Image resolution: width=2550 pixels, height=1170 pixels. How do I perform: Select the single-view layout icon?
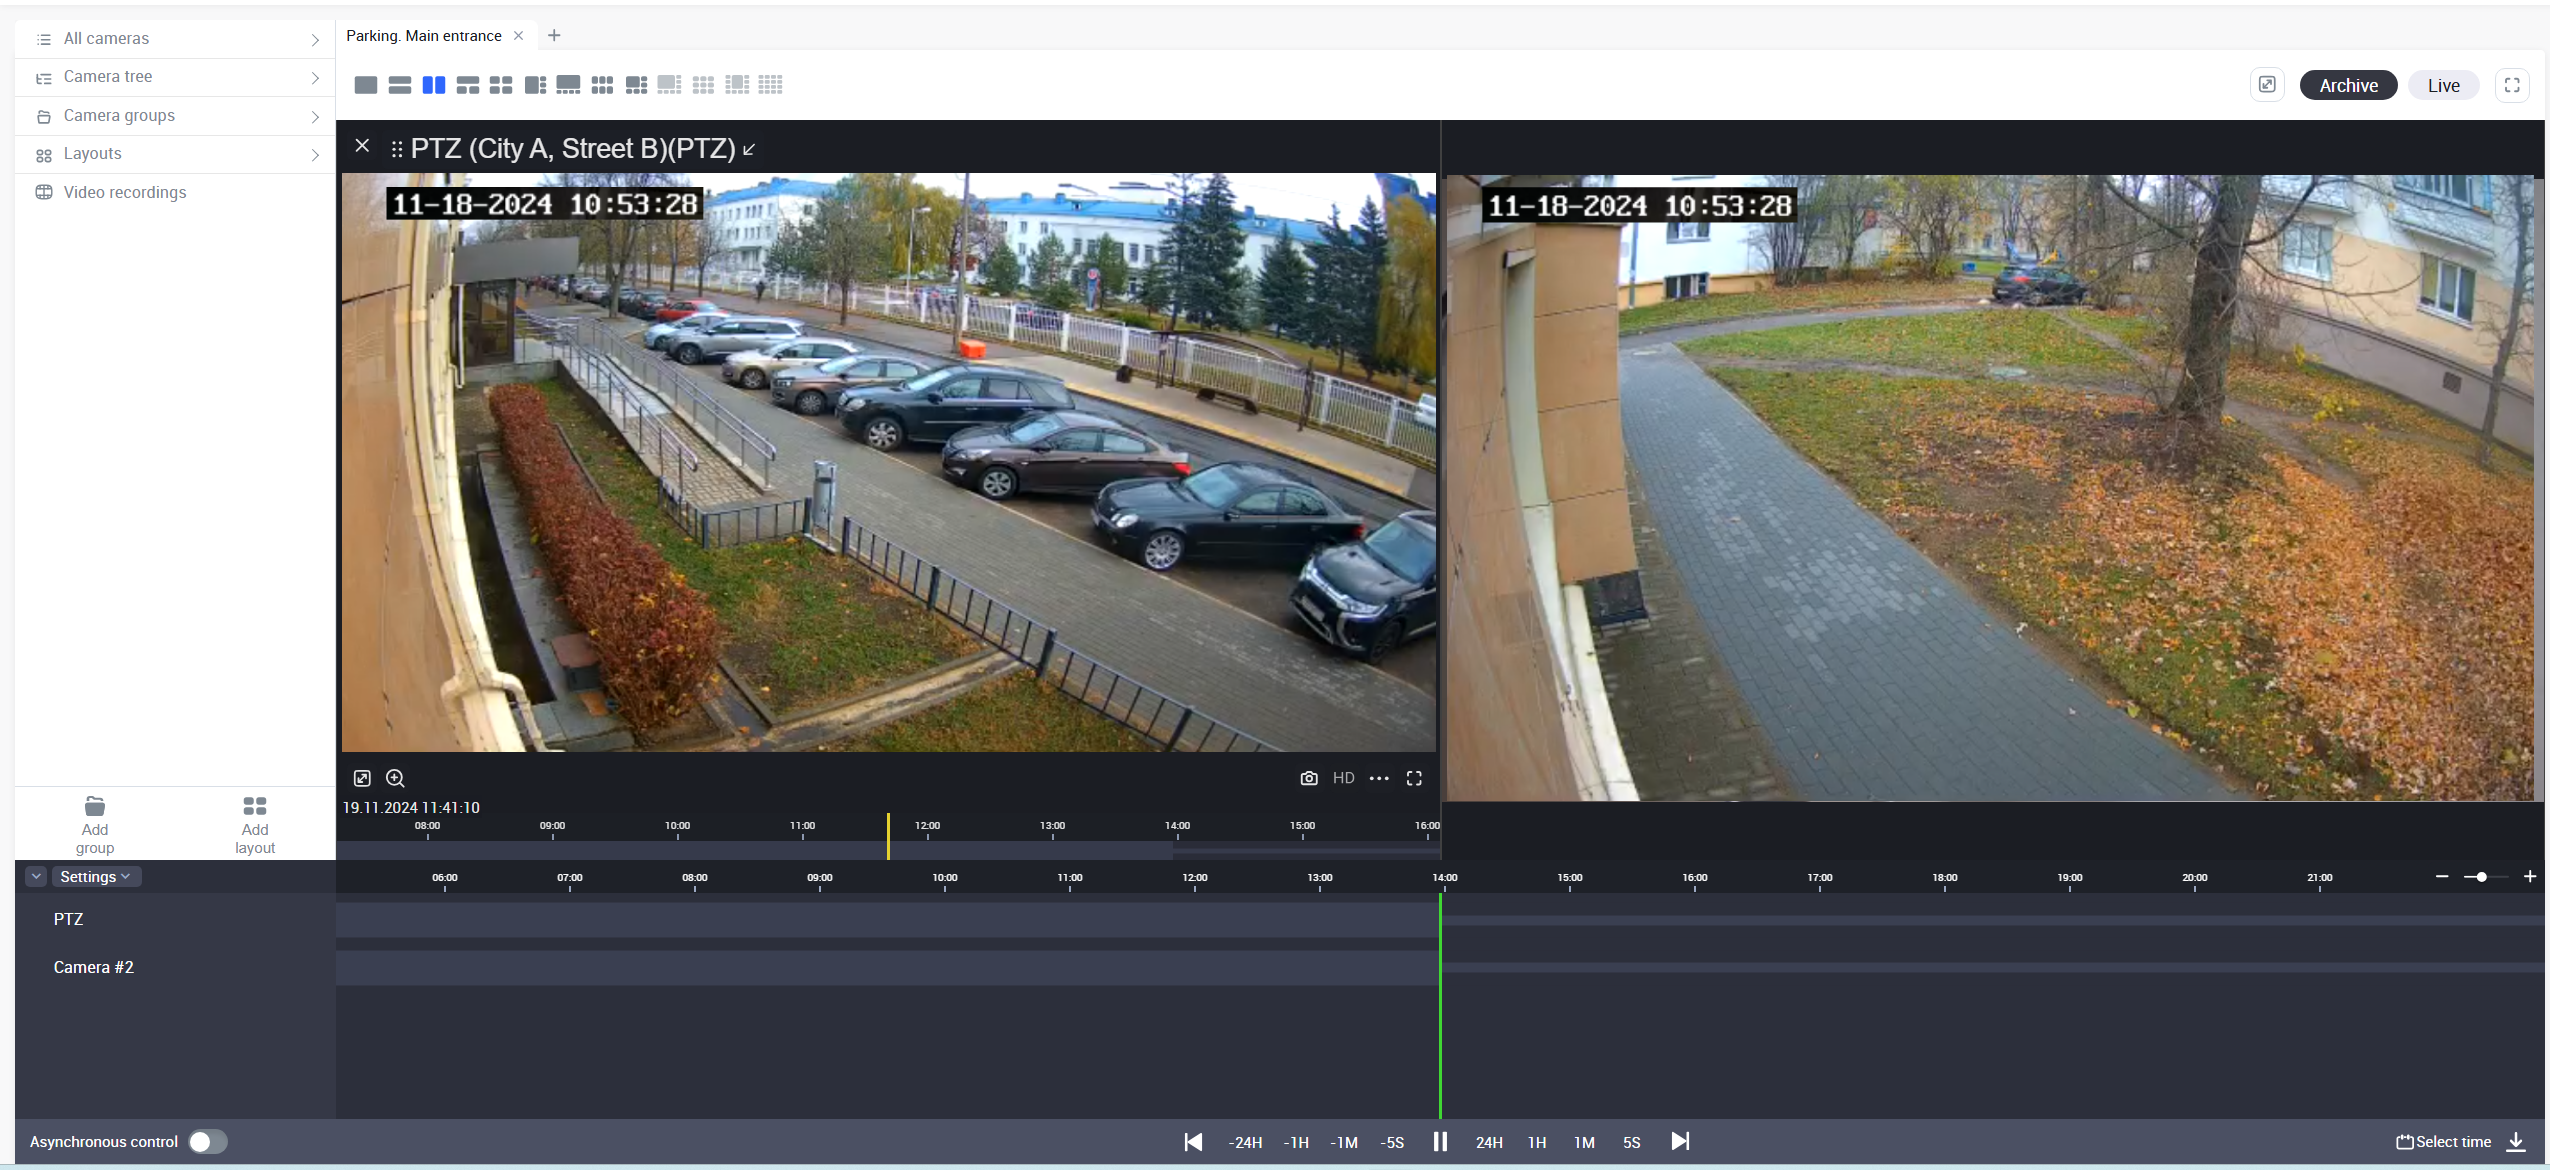[366, 85]
